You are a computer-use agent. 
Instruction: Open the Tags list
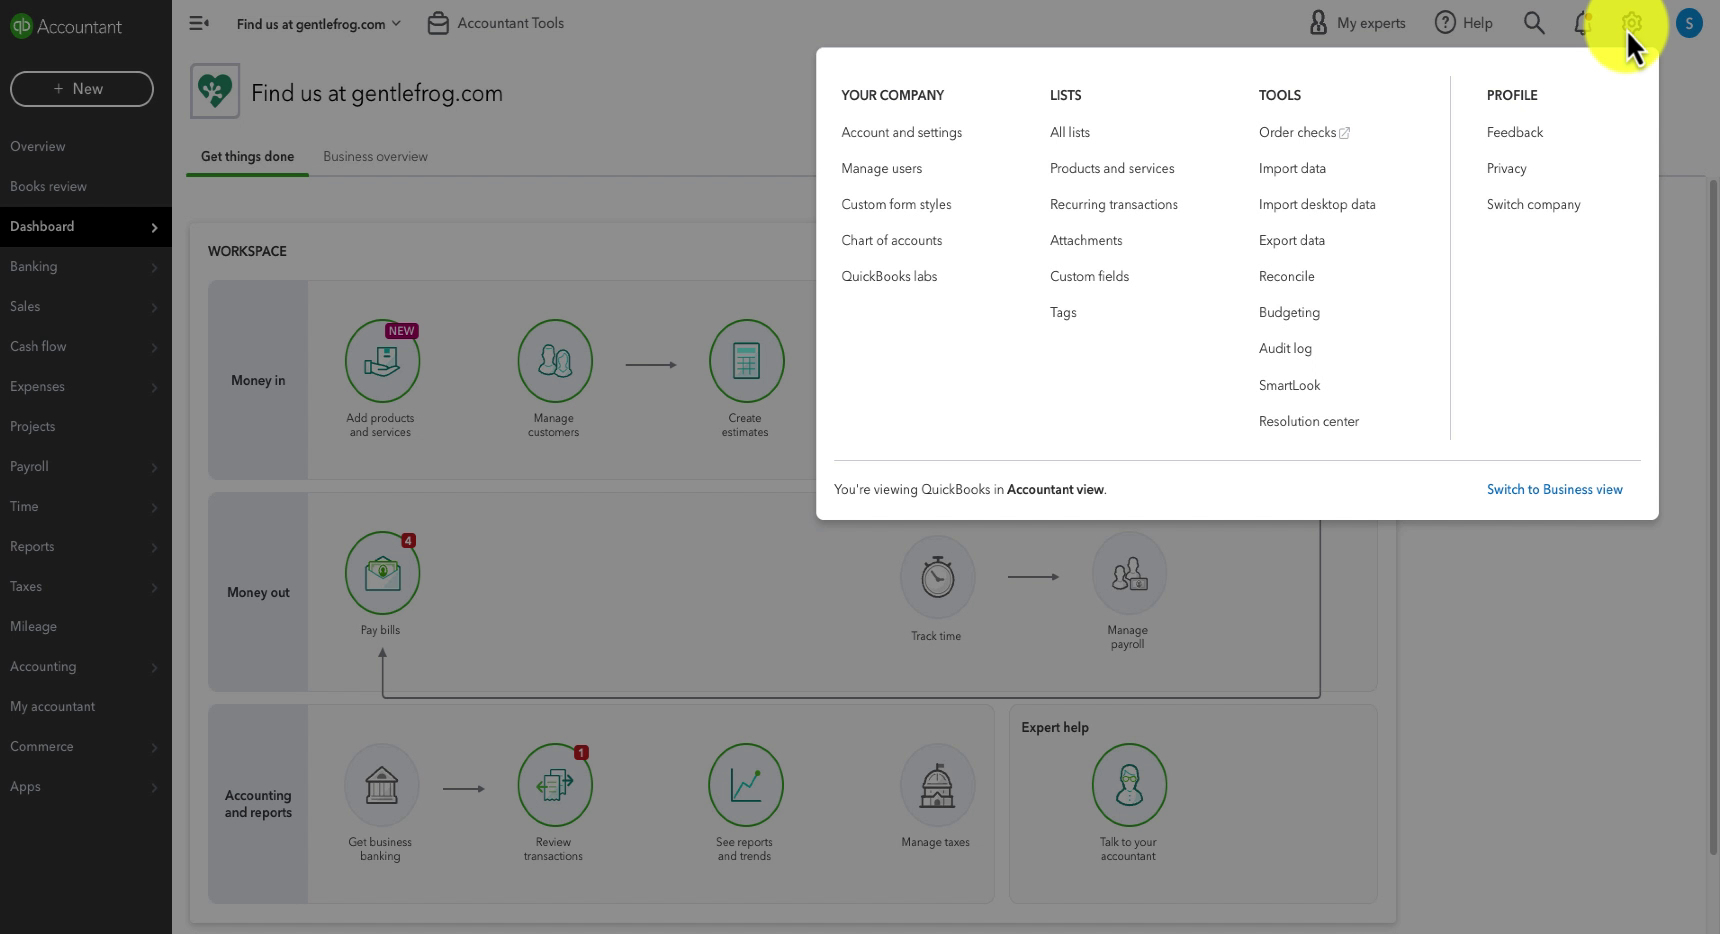[x=1063, y=312]
